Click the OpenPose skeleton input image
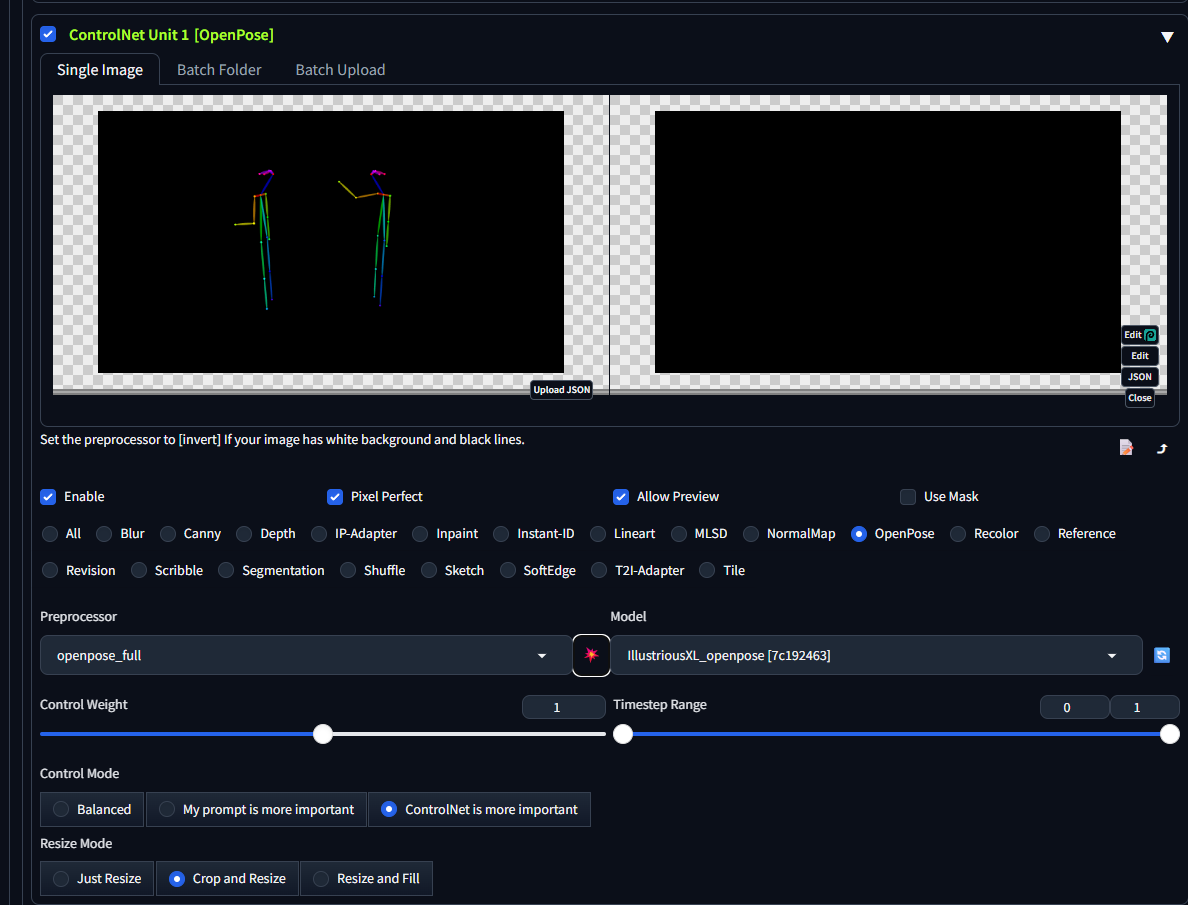 pyautogui.click(x=330, y=242)
